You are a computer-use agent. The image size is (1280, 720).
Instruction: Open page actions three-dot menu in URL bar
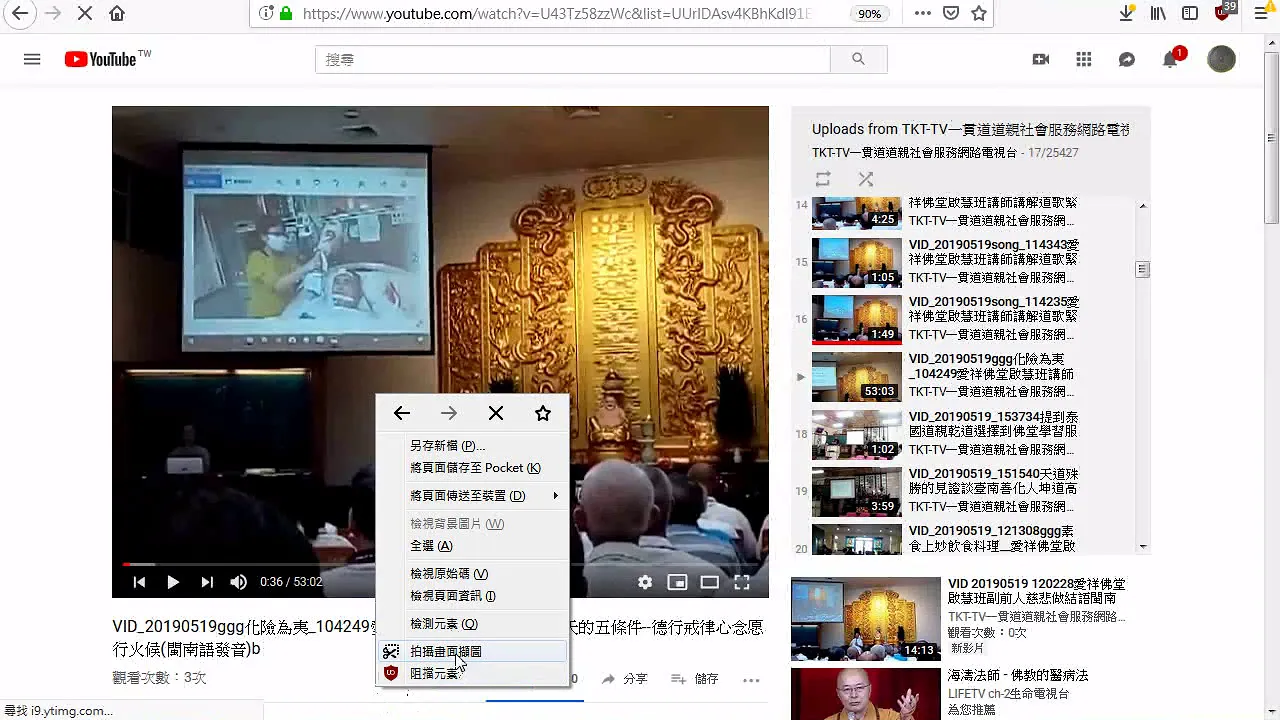click(923, 14)
